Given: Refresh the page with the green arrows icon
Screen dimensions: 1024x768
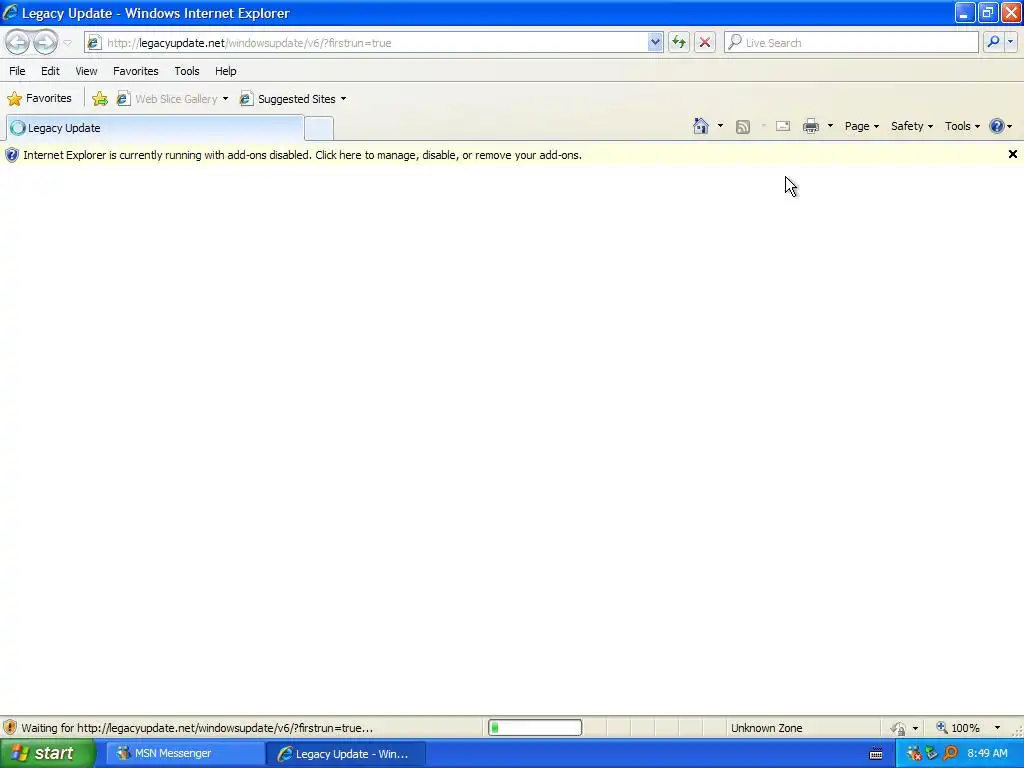Looking at the screenshot, I should [x=679, y=42].
